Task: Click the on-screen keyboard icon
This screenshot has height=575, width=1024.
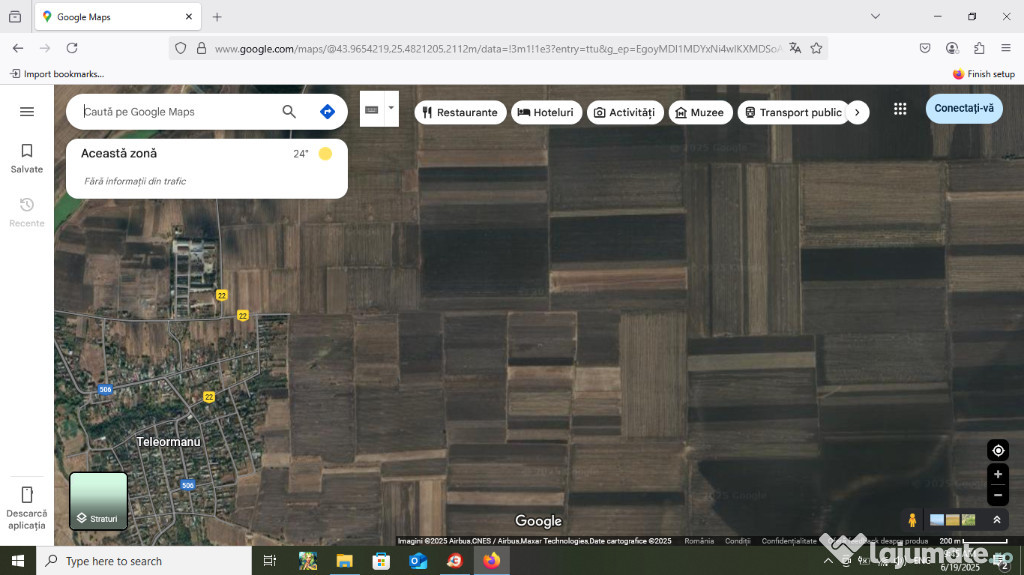Action: 372,110
